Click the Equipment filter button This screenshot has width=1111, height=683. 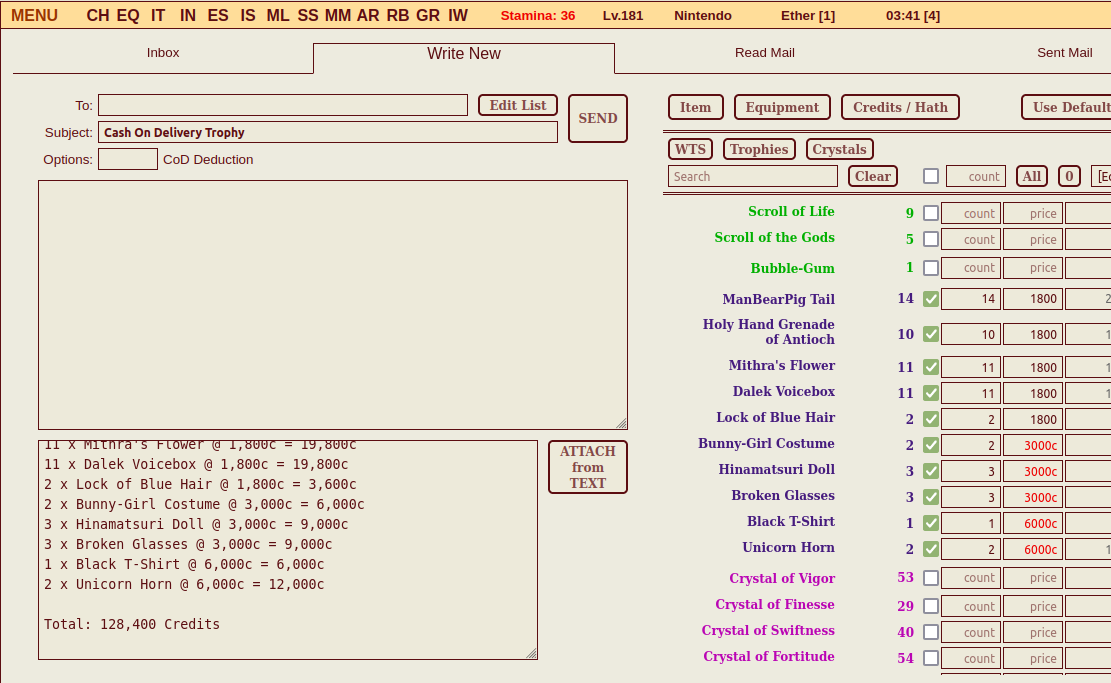point(782,107)
